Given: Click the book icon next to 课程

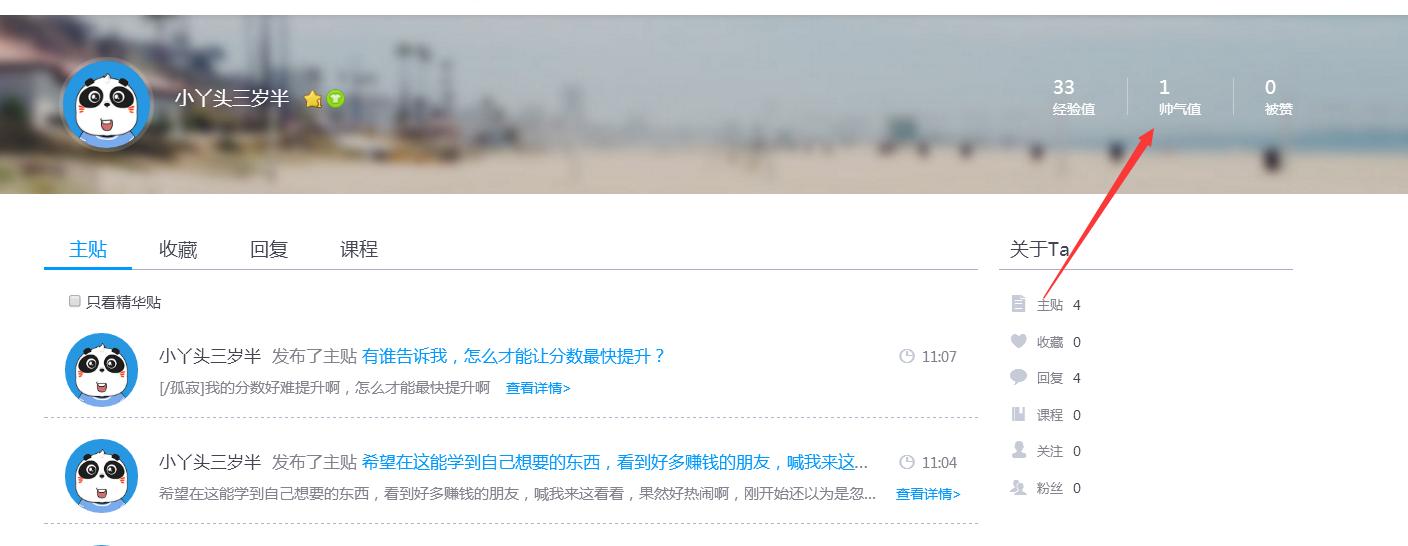Looking at the screenshot, I should pyautogui.click(x=1019, y=414).
